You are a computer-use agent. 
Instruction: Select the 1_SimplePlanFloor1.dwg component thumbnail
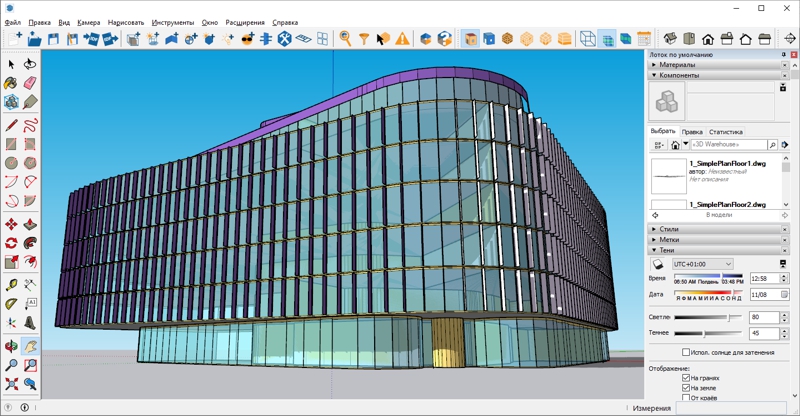pos(668,176)
